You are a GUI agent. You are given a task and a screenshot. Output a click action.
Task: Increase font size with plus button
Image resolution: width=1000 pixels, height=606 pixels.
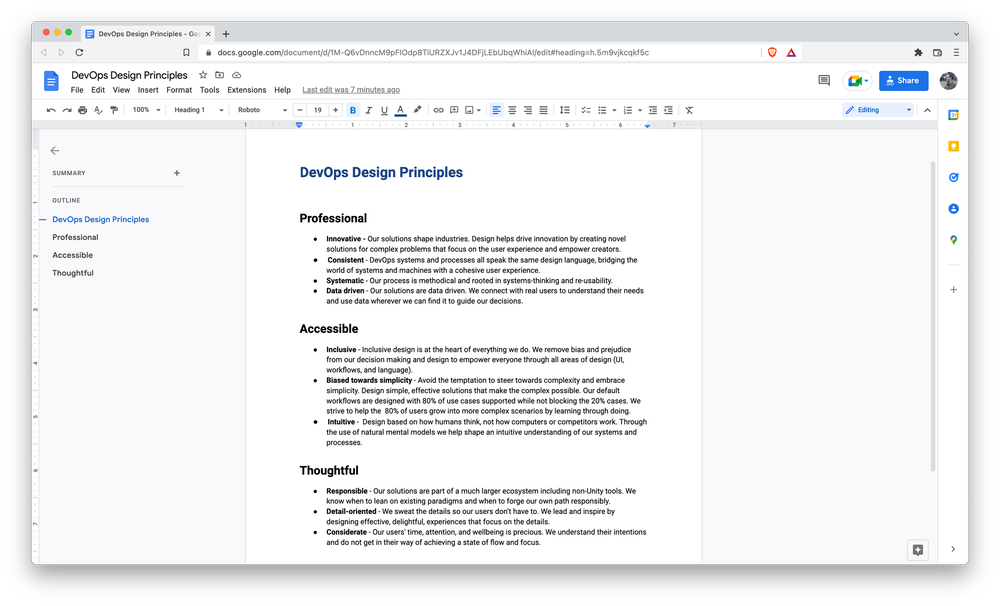(335, 110)
